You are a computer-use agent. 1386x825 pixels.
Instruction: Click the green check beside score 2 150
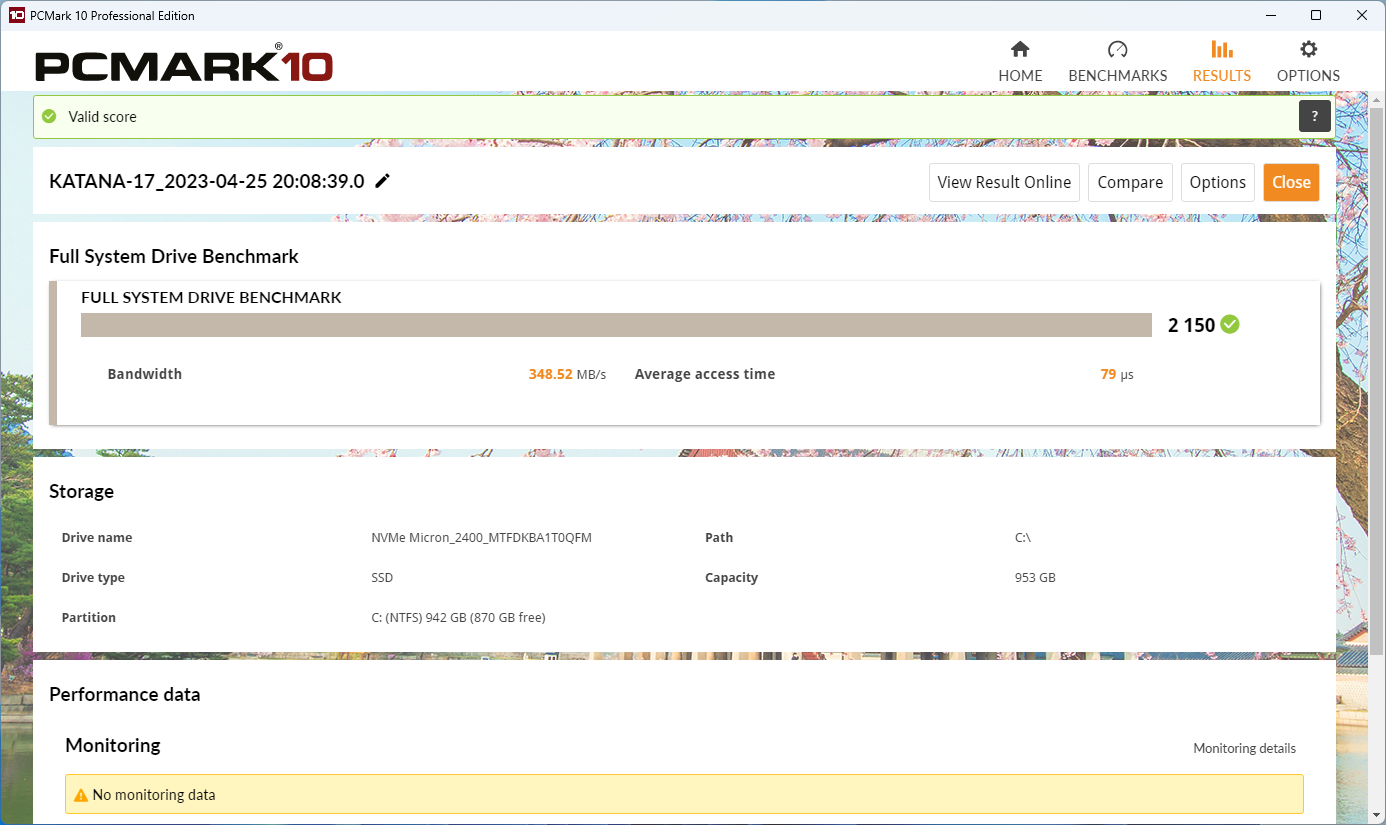click(1230, 324)
